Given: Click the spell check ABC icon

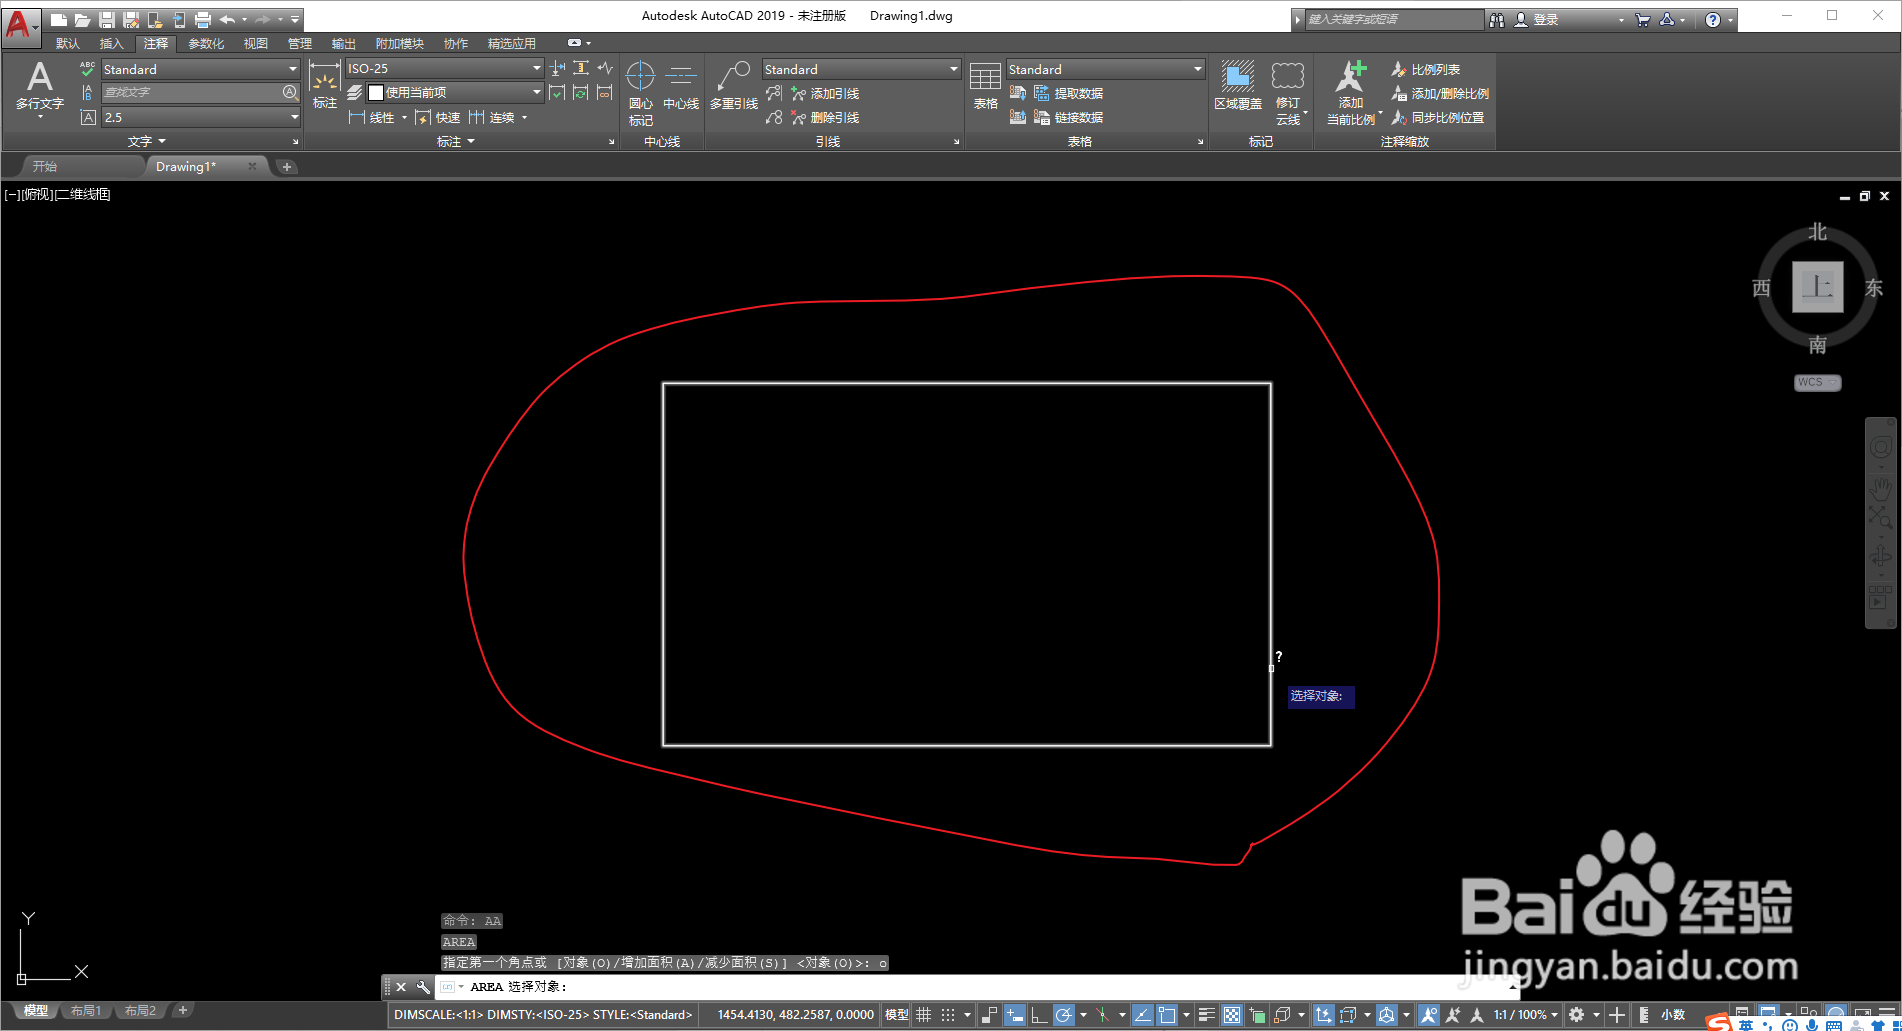Looking at the screenshot, I should pyautogui.click(x=87, y=69).
